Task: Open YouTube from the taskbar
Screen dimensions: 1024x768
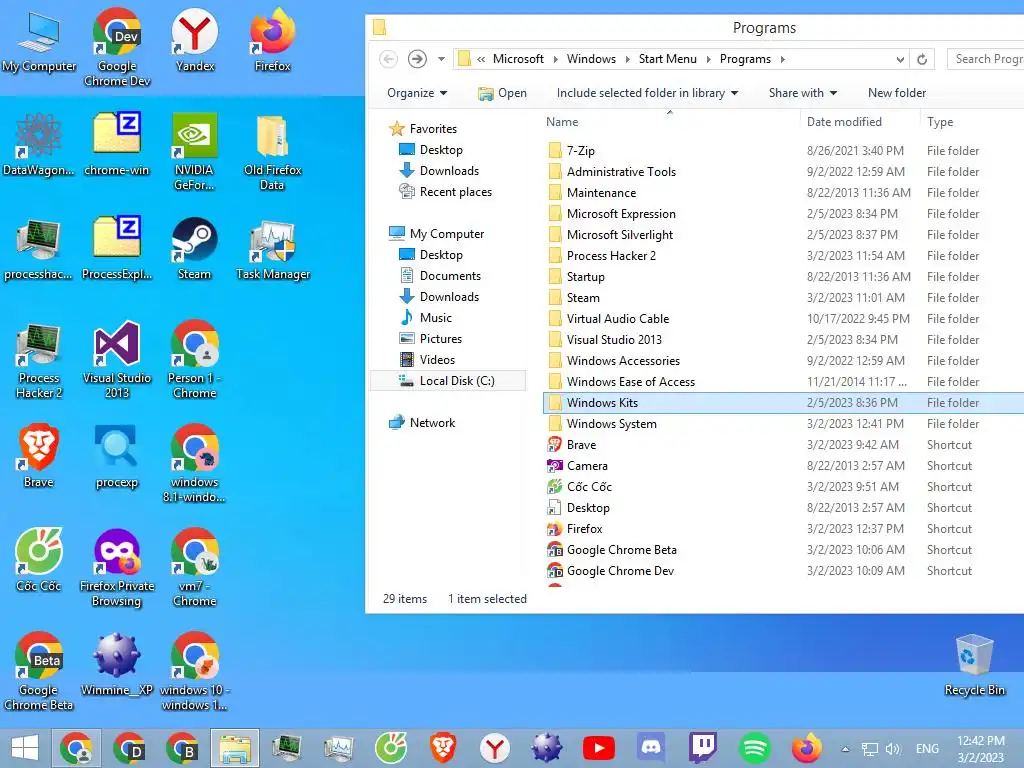Action: point(599,748)
